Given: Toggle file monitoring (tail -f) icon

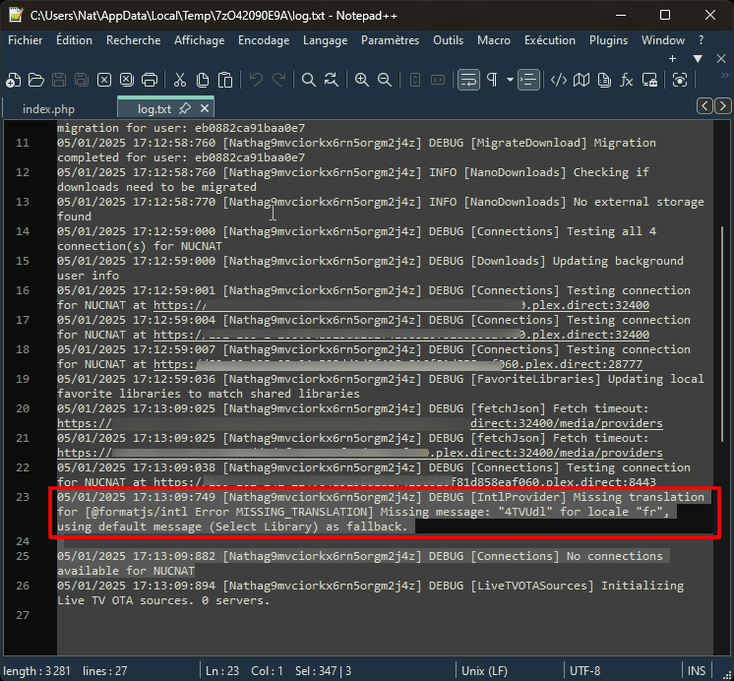Looking at the screenshot, I should (680, 80).
